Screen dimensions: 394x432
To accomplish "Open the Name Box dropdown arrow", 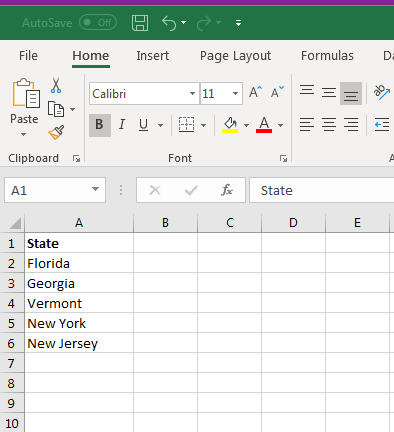I will point(95,189).
